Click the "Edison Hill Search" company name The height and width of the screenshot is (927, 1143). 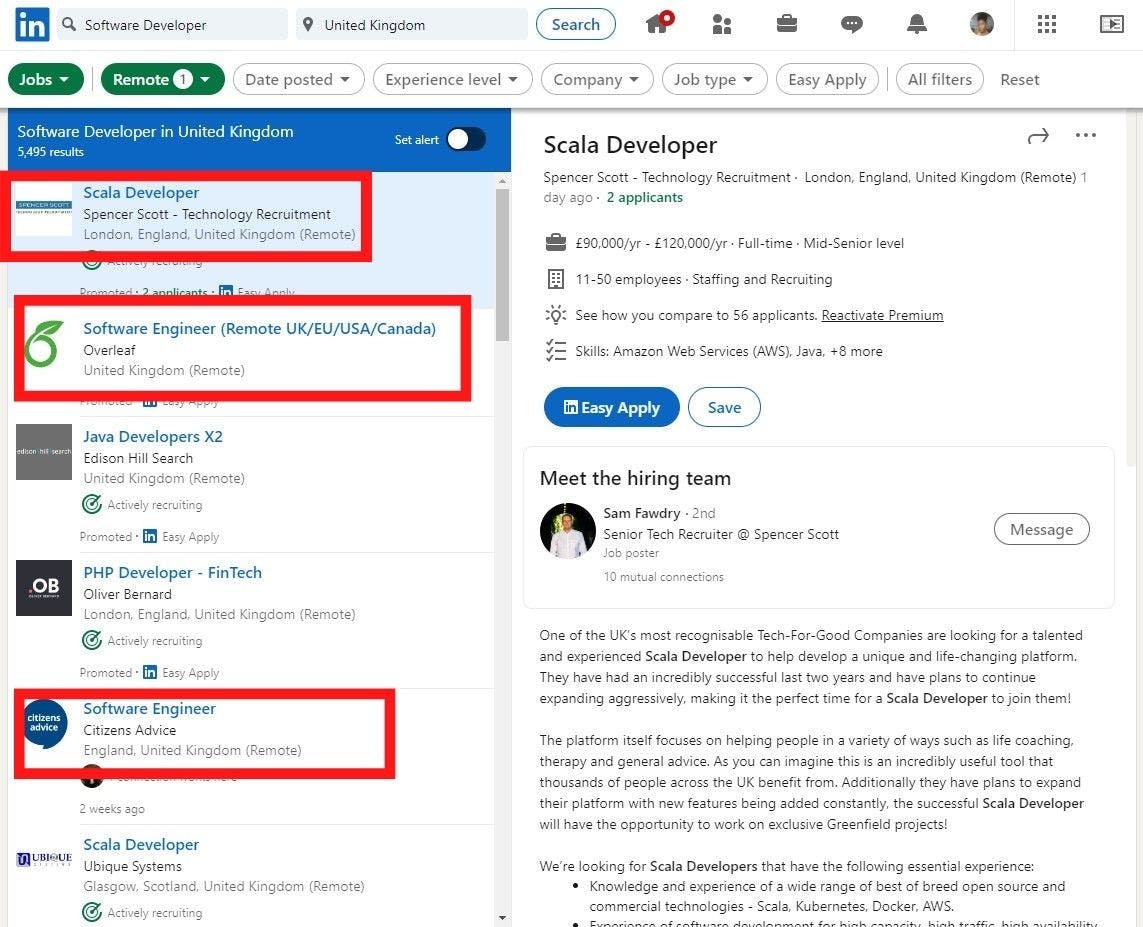click(x=139, y=458)
